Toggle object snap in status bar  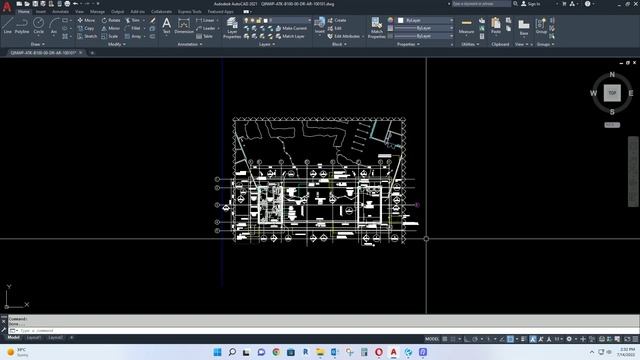[x=510, y=339]
